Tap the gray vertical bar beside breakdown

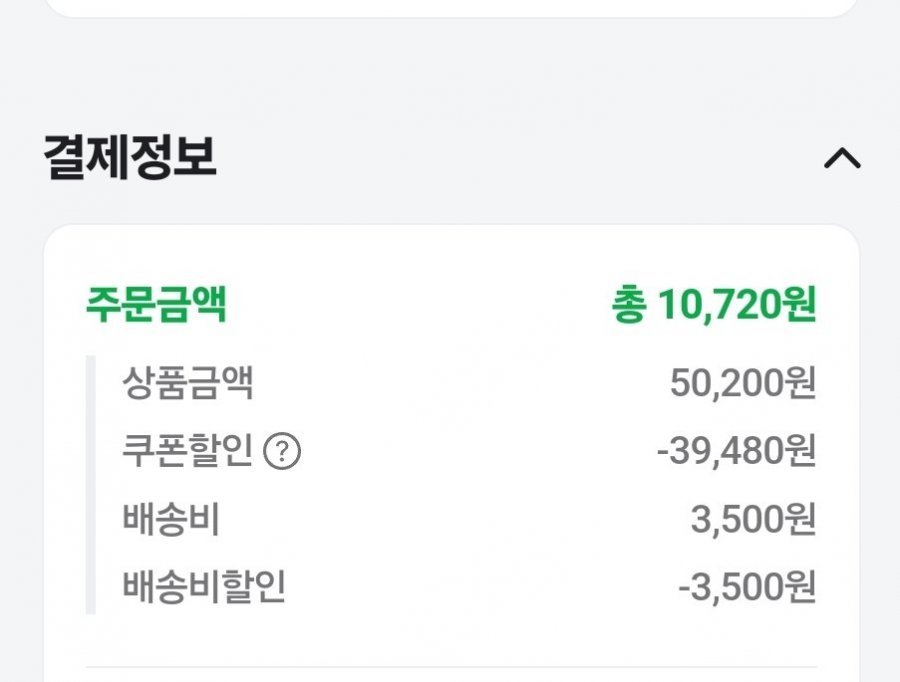[91, 485]
